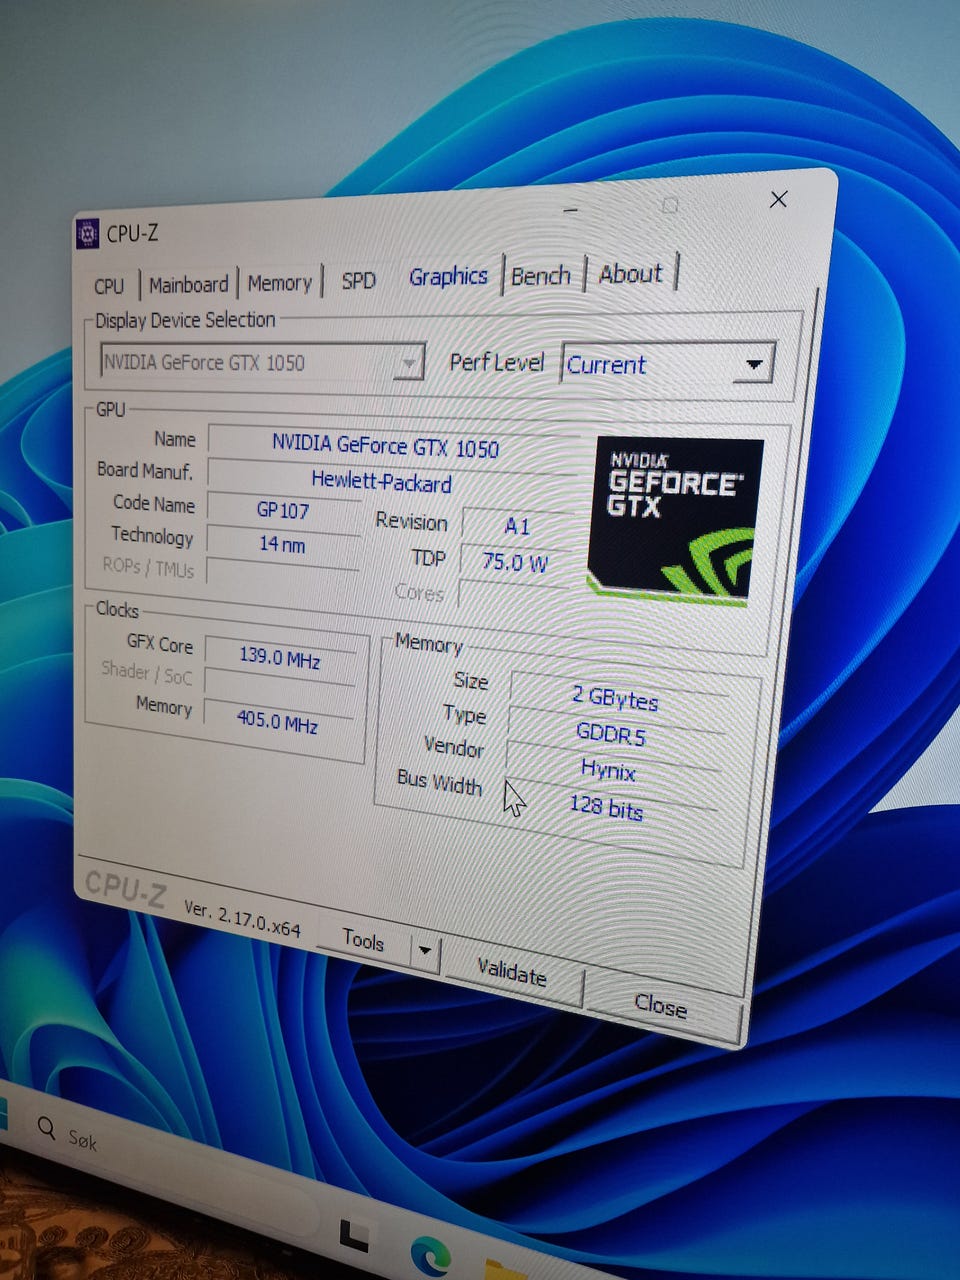960x1280 pixels.
Task: Click the Close button in CPU-Z
Action: point(661,1005)
